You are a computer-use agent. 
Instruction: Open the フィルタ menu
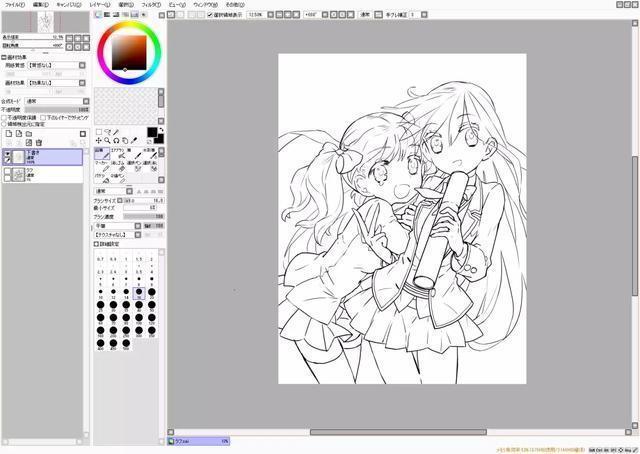coord(151,5)
